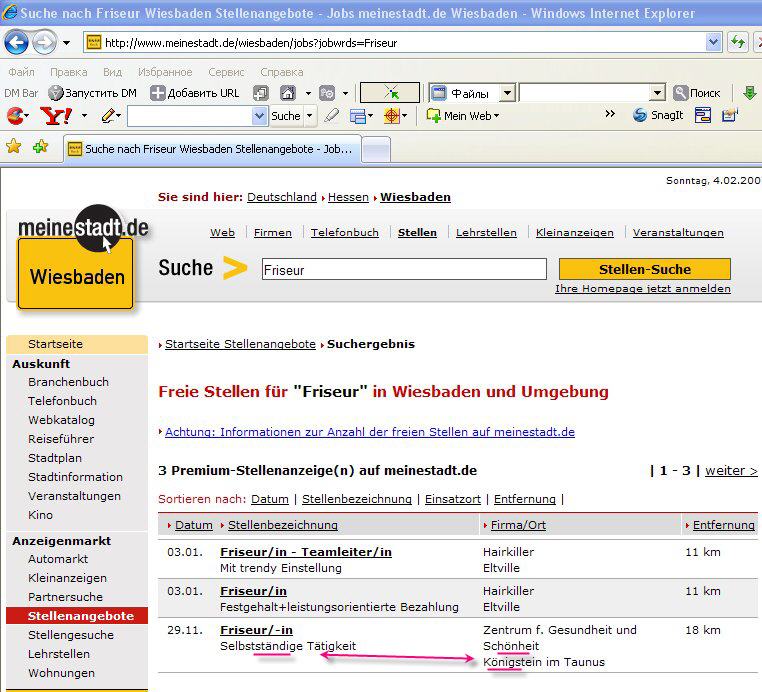The height and width of the screenshot is (692, 762).
Task: Open the Kleinanzeigen search category
Action: pyautogui.click(x=574, y=232)
